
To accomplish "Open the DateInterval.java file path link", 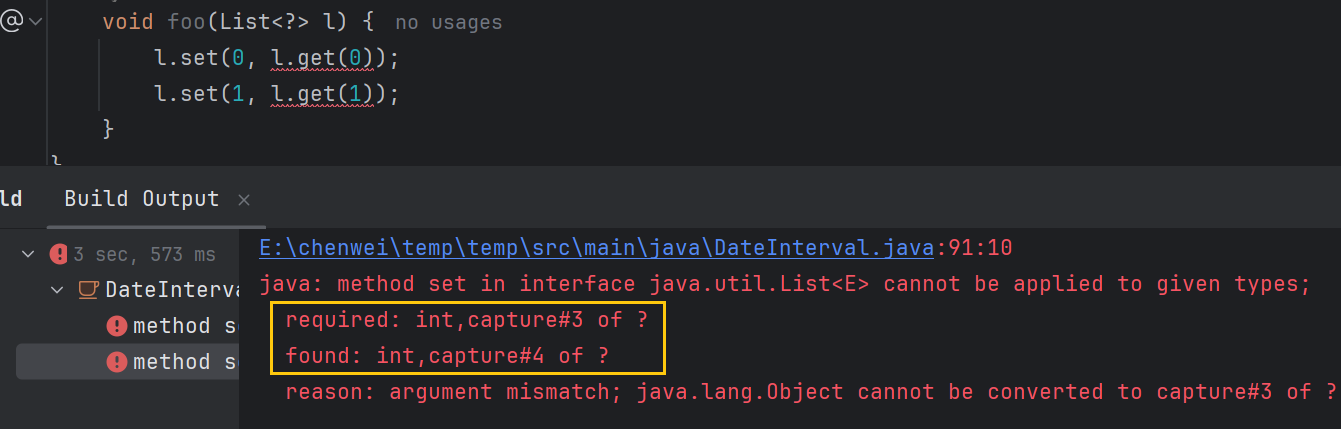I will click(597, 247).
